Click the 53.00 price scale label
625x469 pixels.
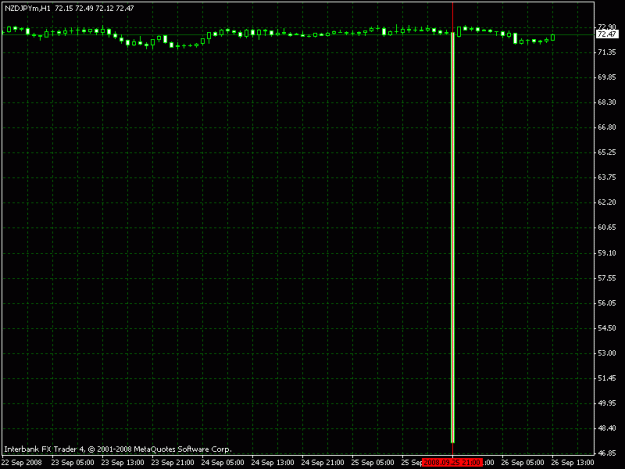coord(607,353)
